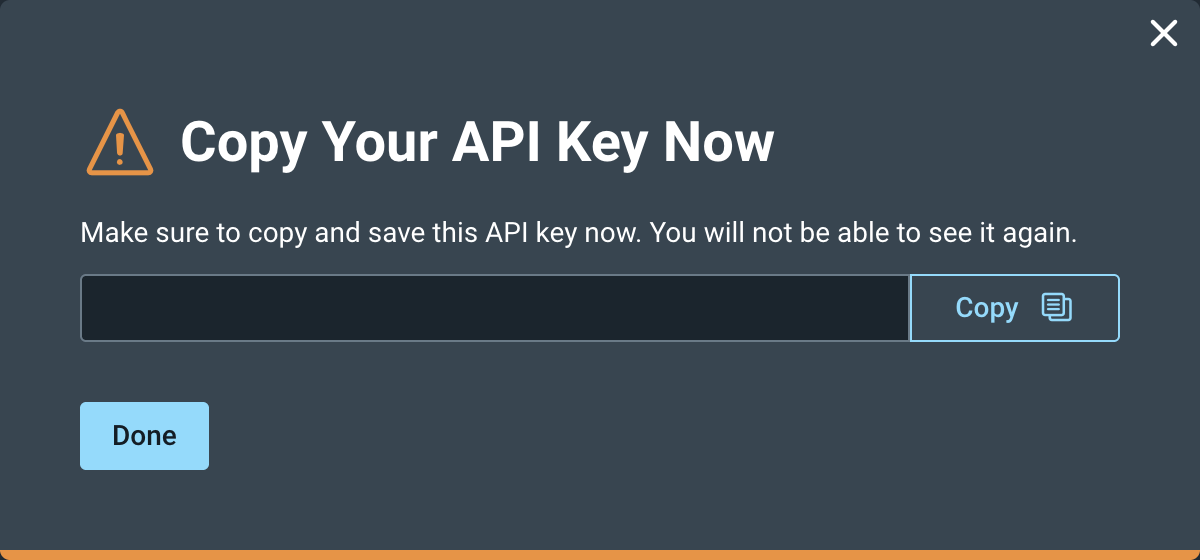Select the API key text field
Image resolution: width=1200 pixels, height=560 pixels.
pyautogui.click(x=494, y=308)
